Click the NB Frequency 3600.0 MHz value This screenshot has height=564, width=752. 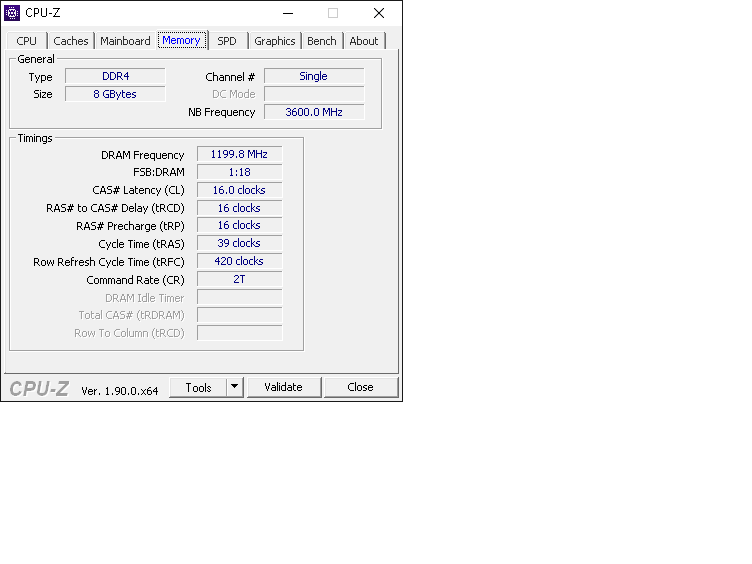(x=314, y=112)
